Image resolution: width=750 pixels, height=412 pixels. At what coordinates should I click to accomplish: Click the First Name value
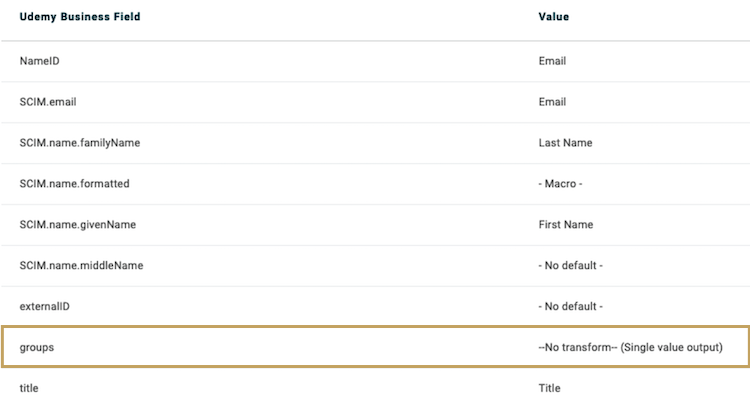pos(565,225)
